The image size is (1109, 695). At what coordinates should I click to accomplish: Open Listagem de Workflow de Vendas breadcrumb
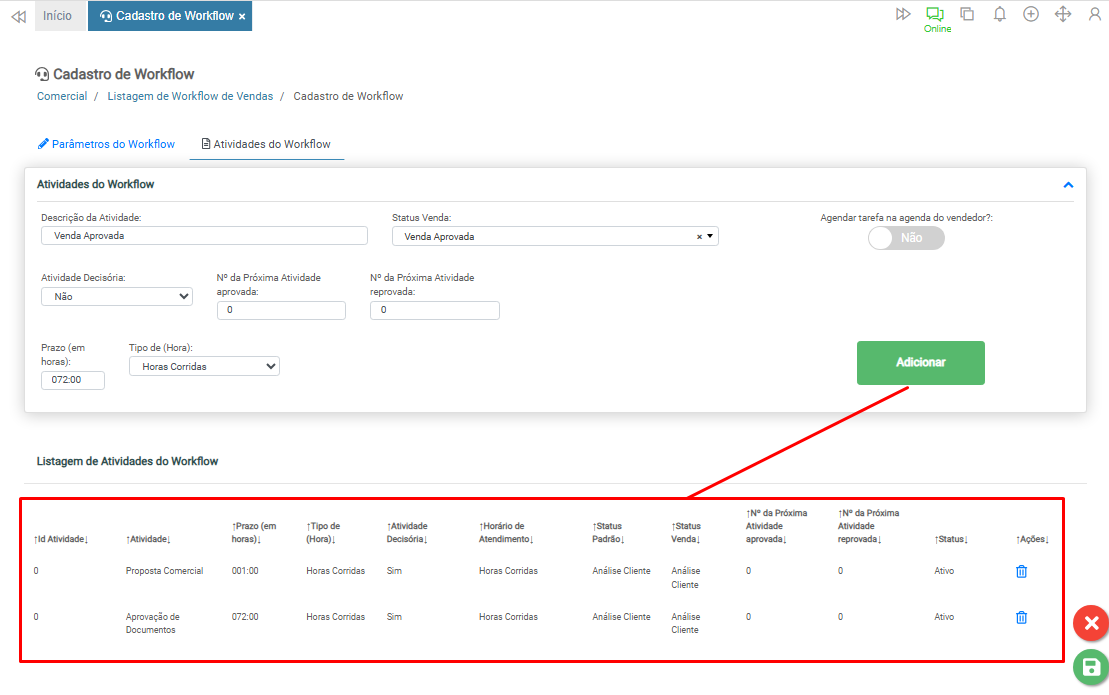click(x=190, y=96)
